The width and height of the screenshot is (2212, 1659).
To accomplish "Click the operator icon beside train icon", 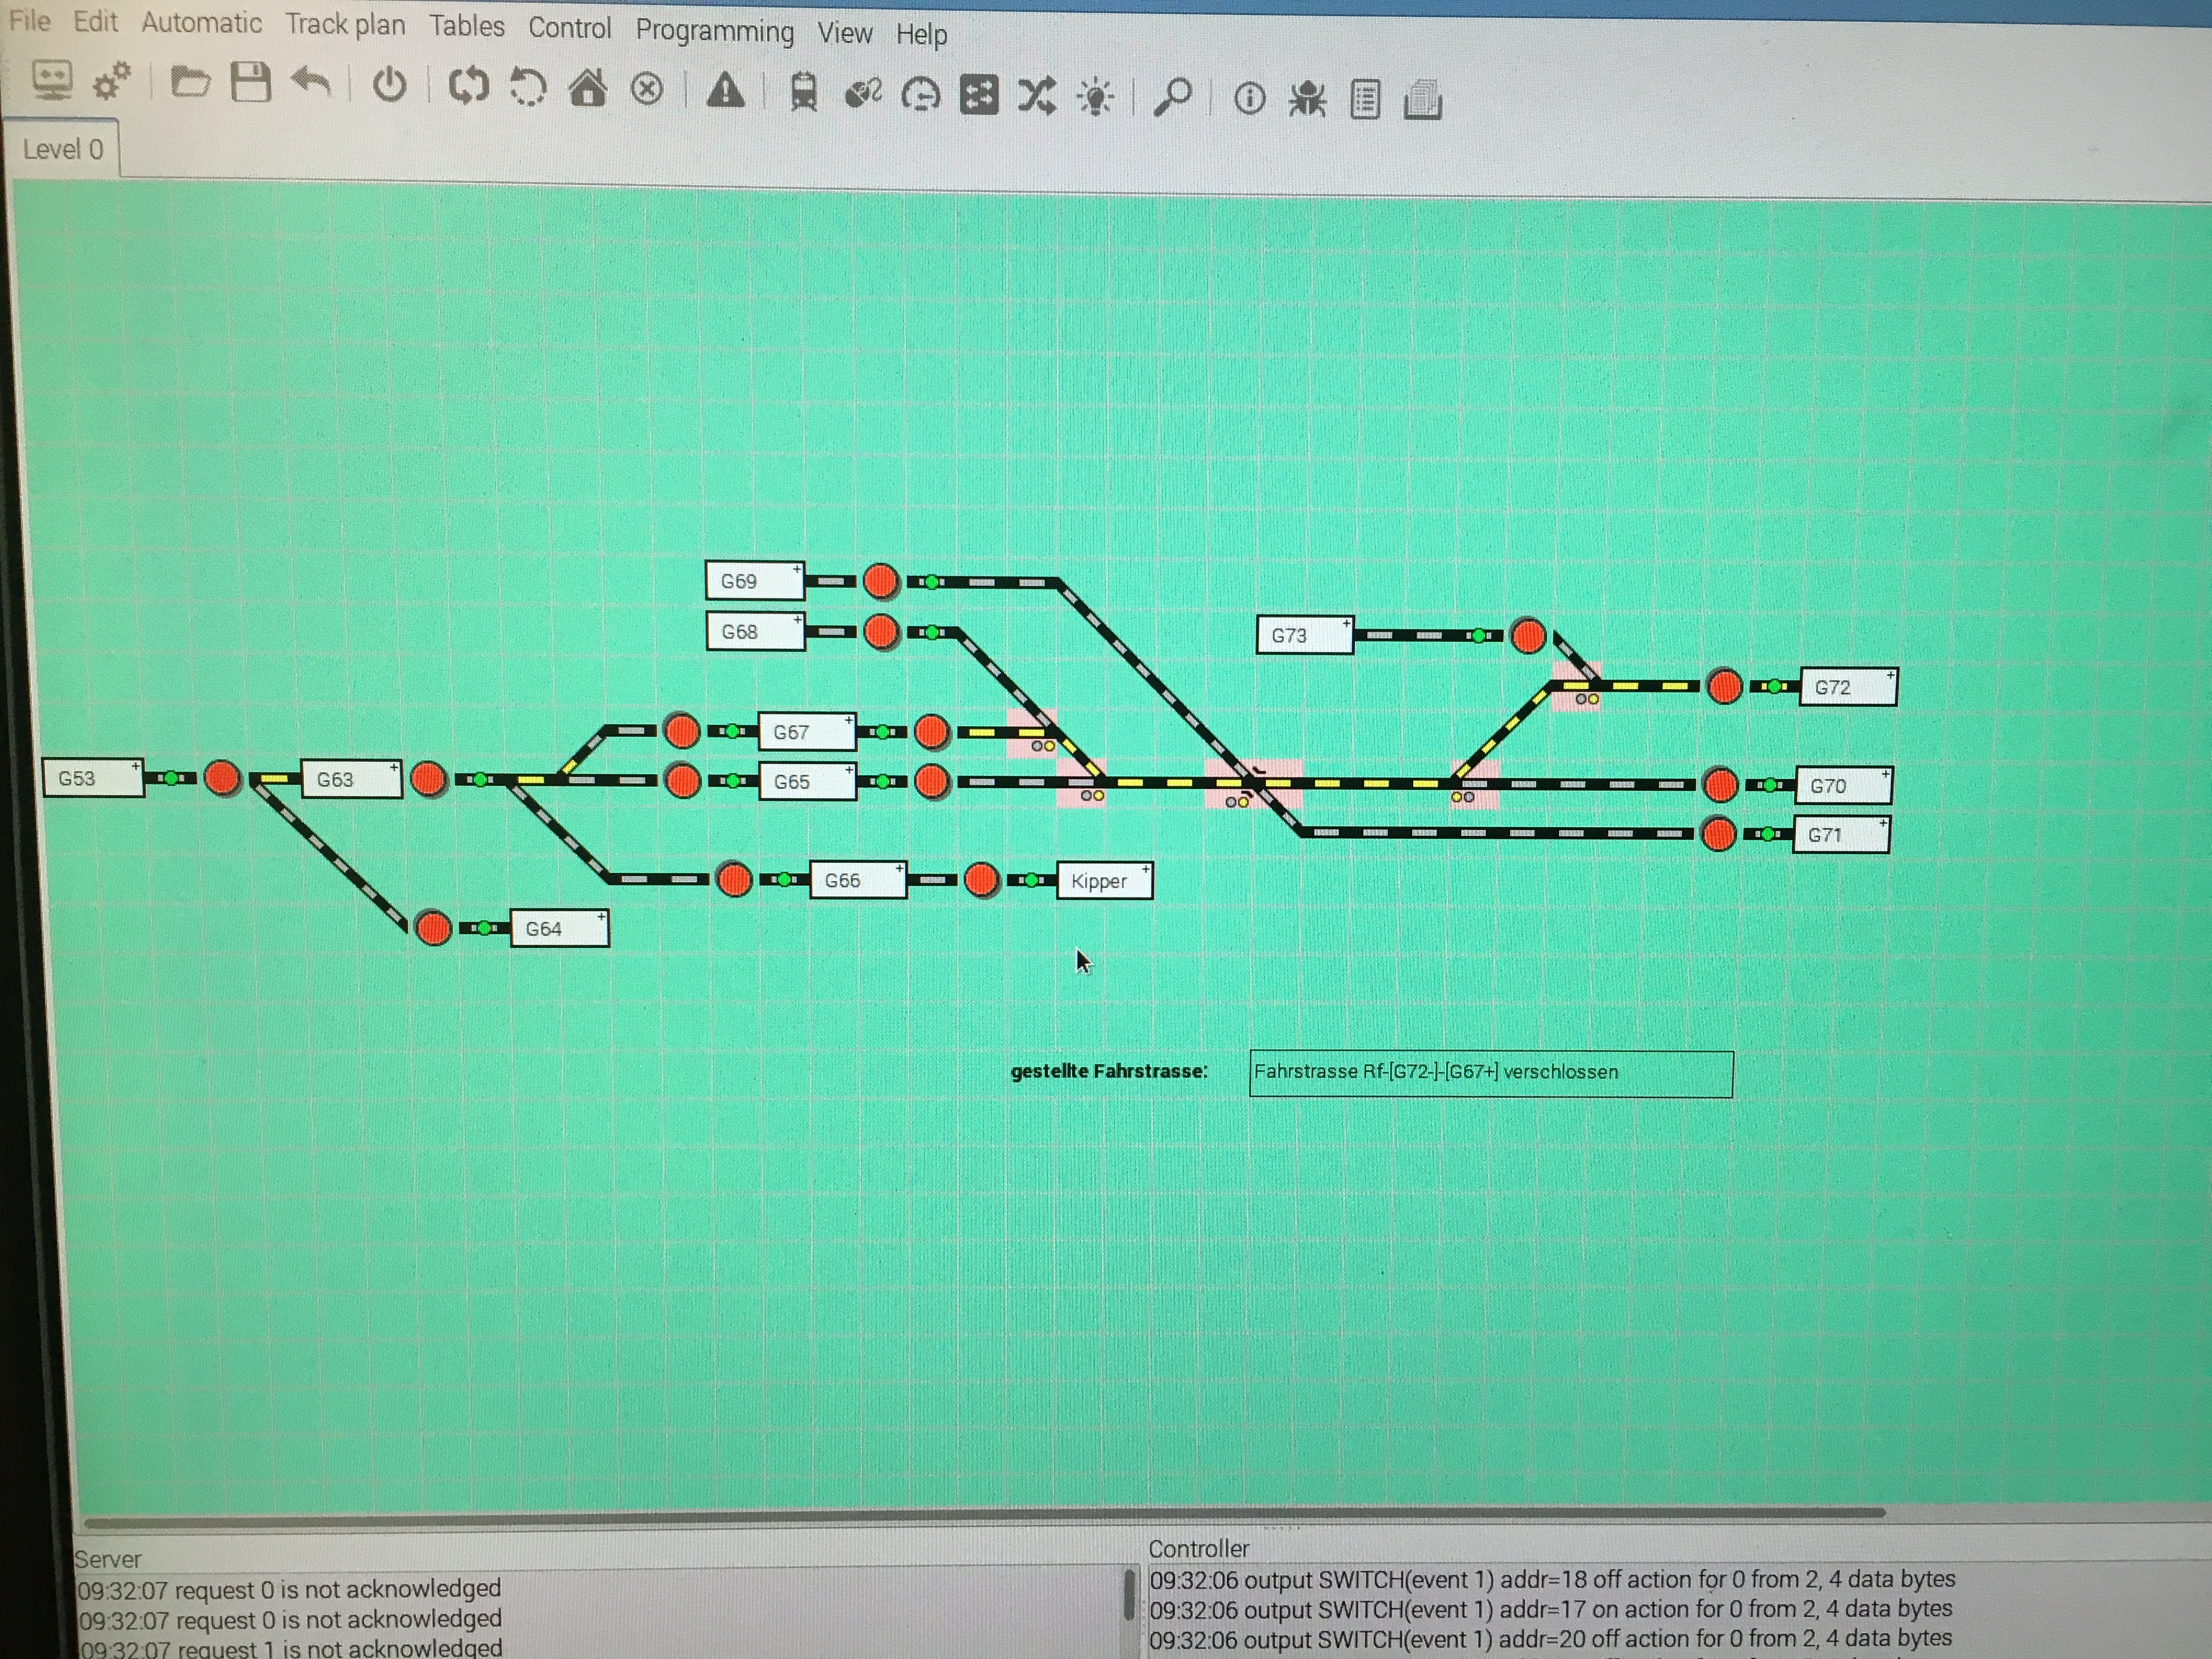I will (x=862, y=94).
